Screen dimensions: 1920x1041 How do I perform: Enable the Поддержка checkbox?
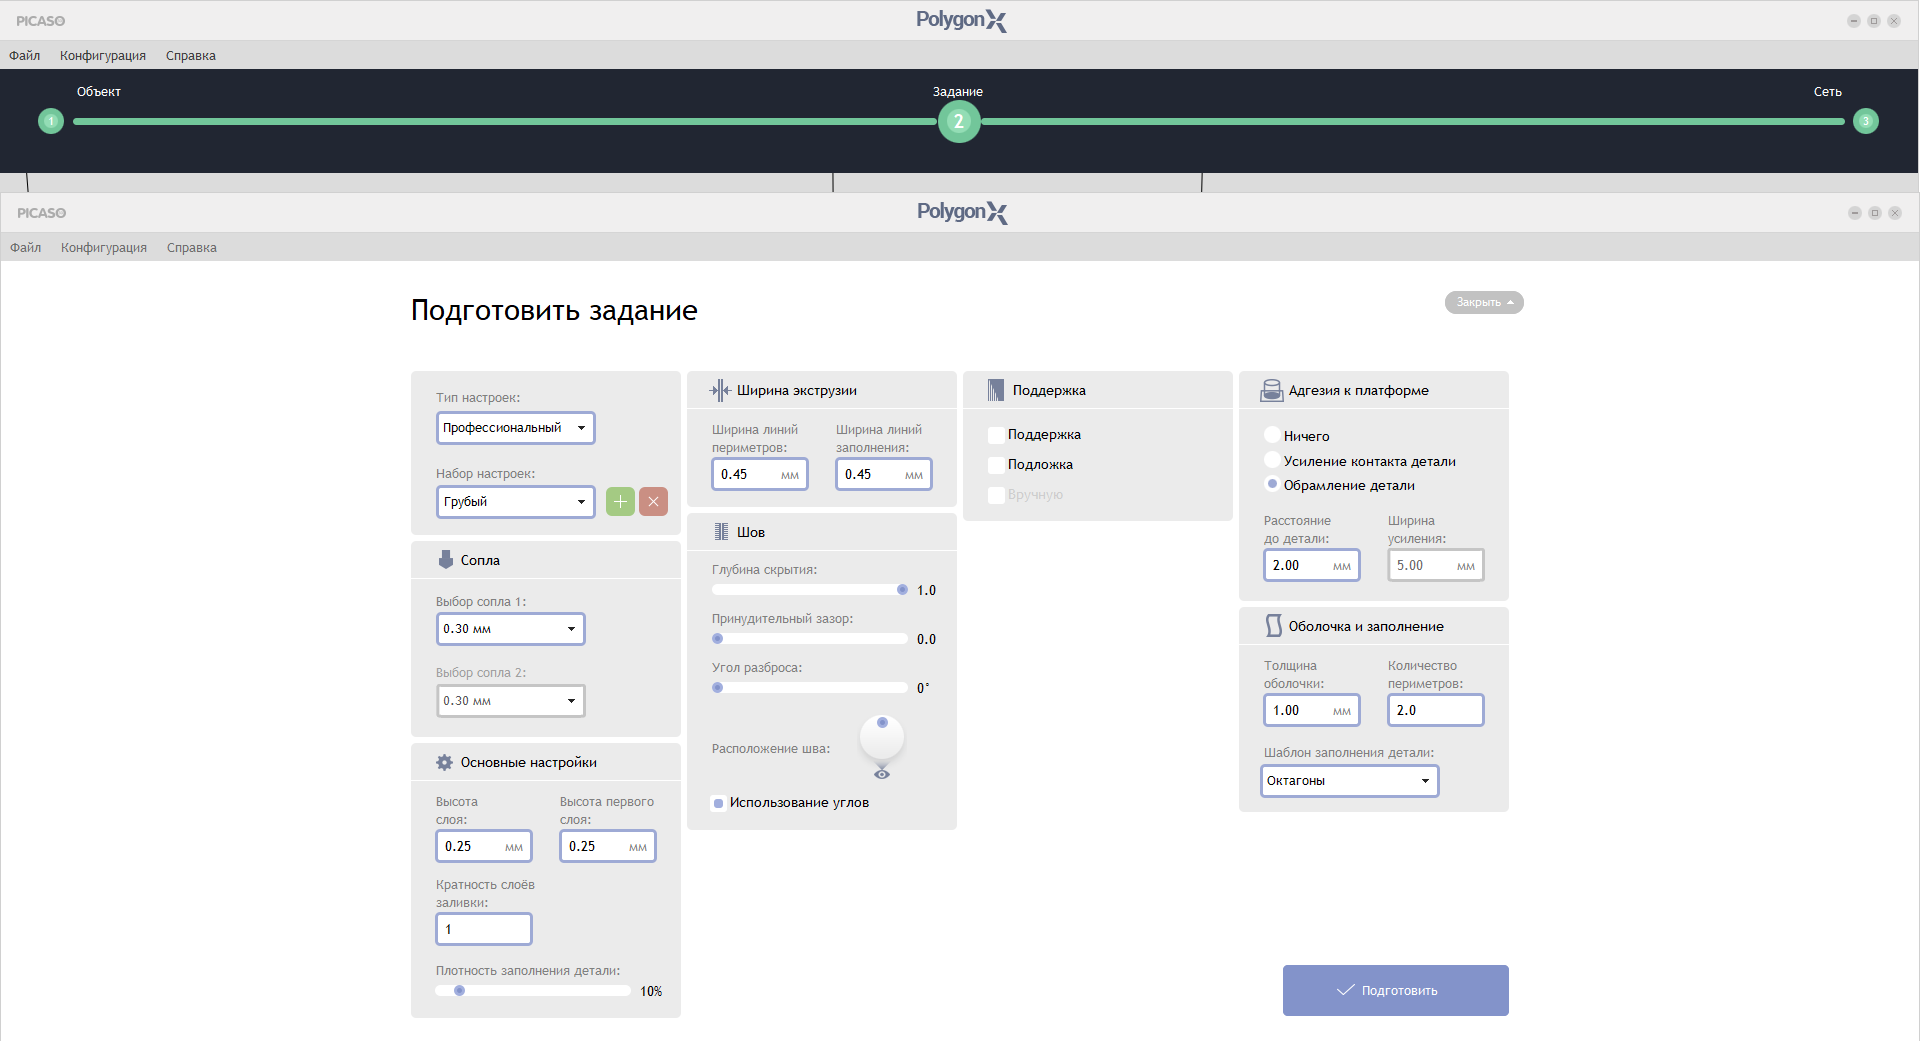996,435
